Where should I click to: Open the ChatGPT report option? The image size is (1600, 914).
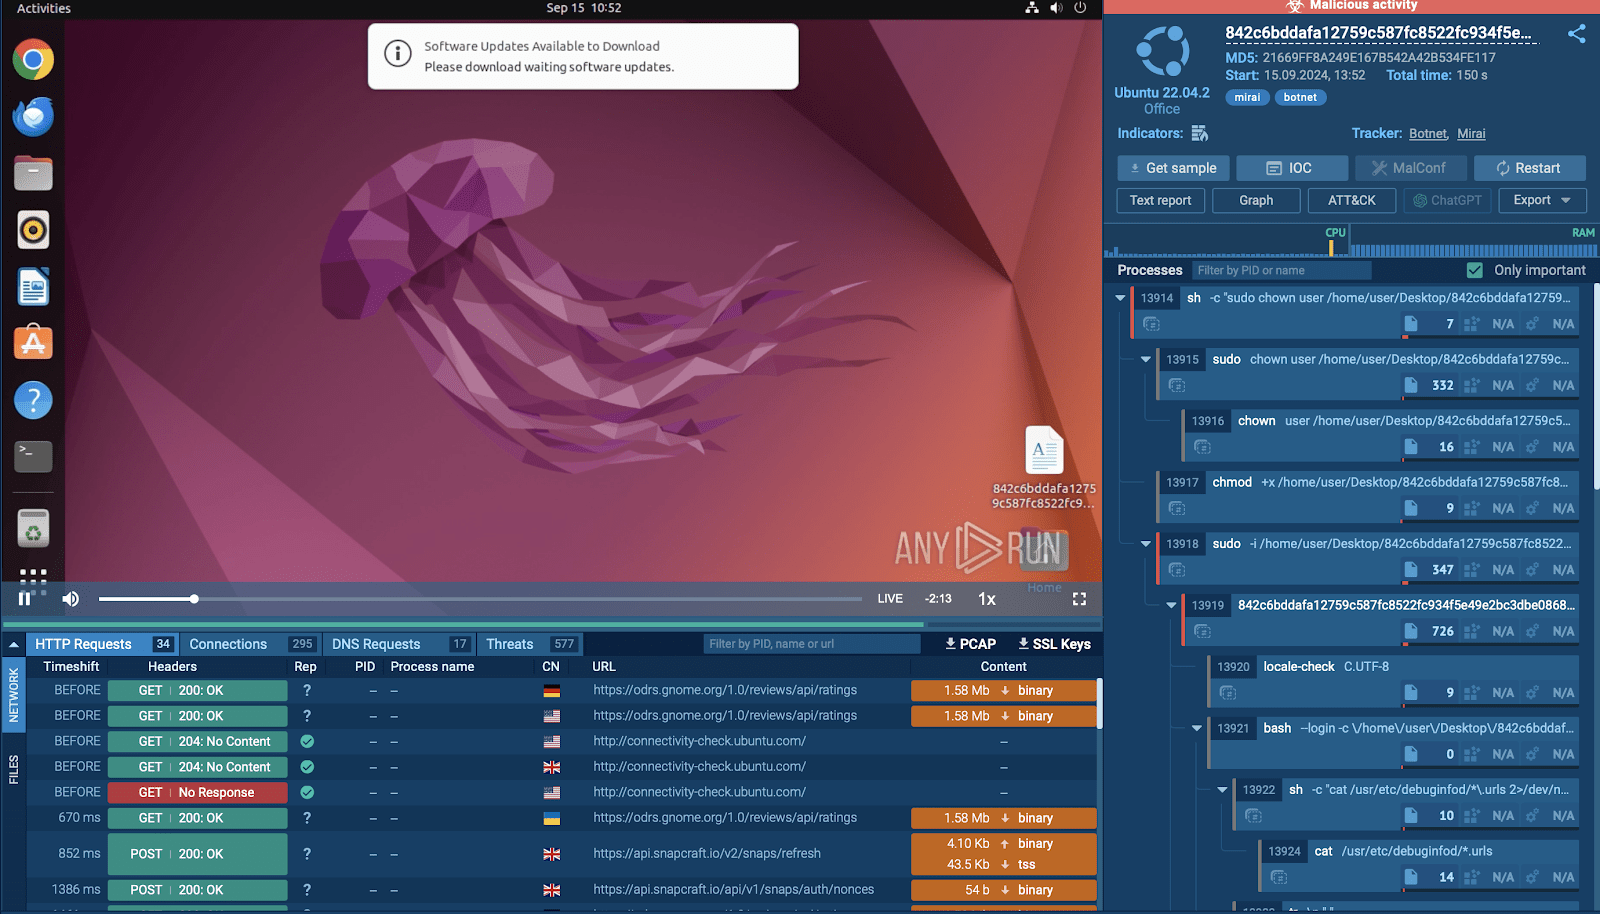click(x=1447, y=200)
